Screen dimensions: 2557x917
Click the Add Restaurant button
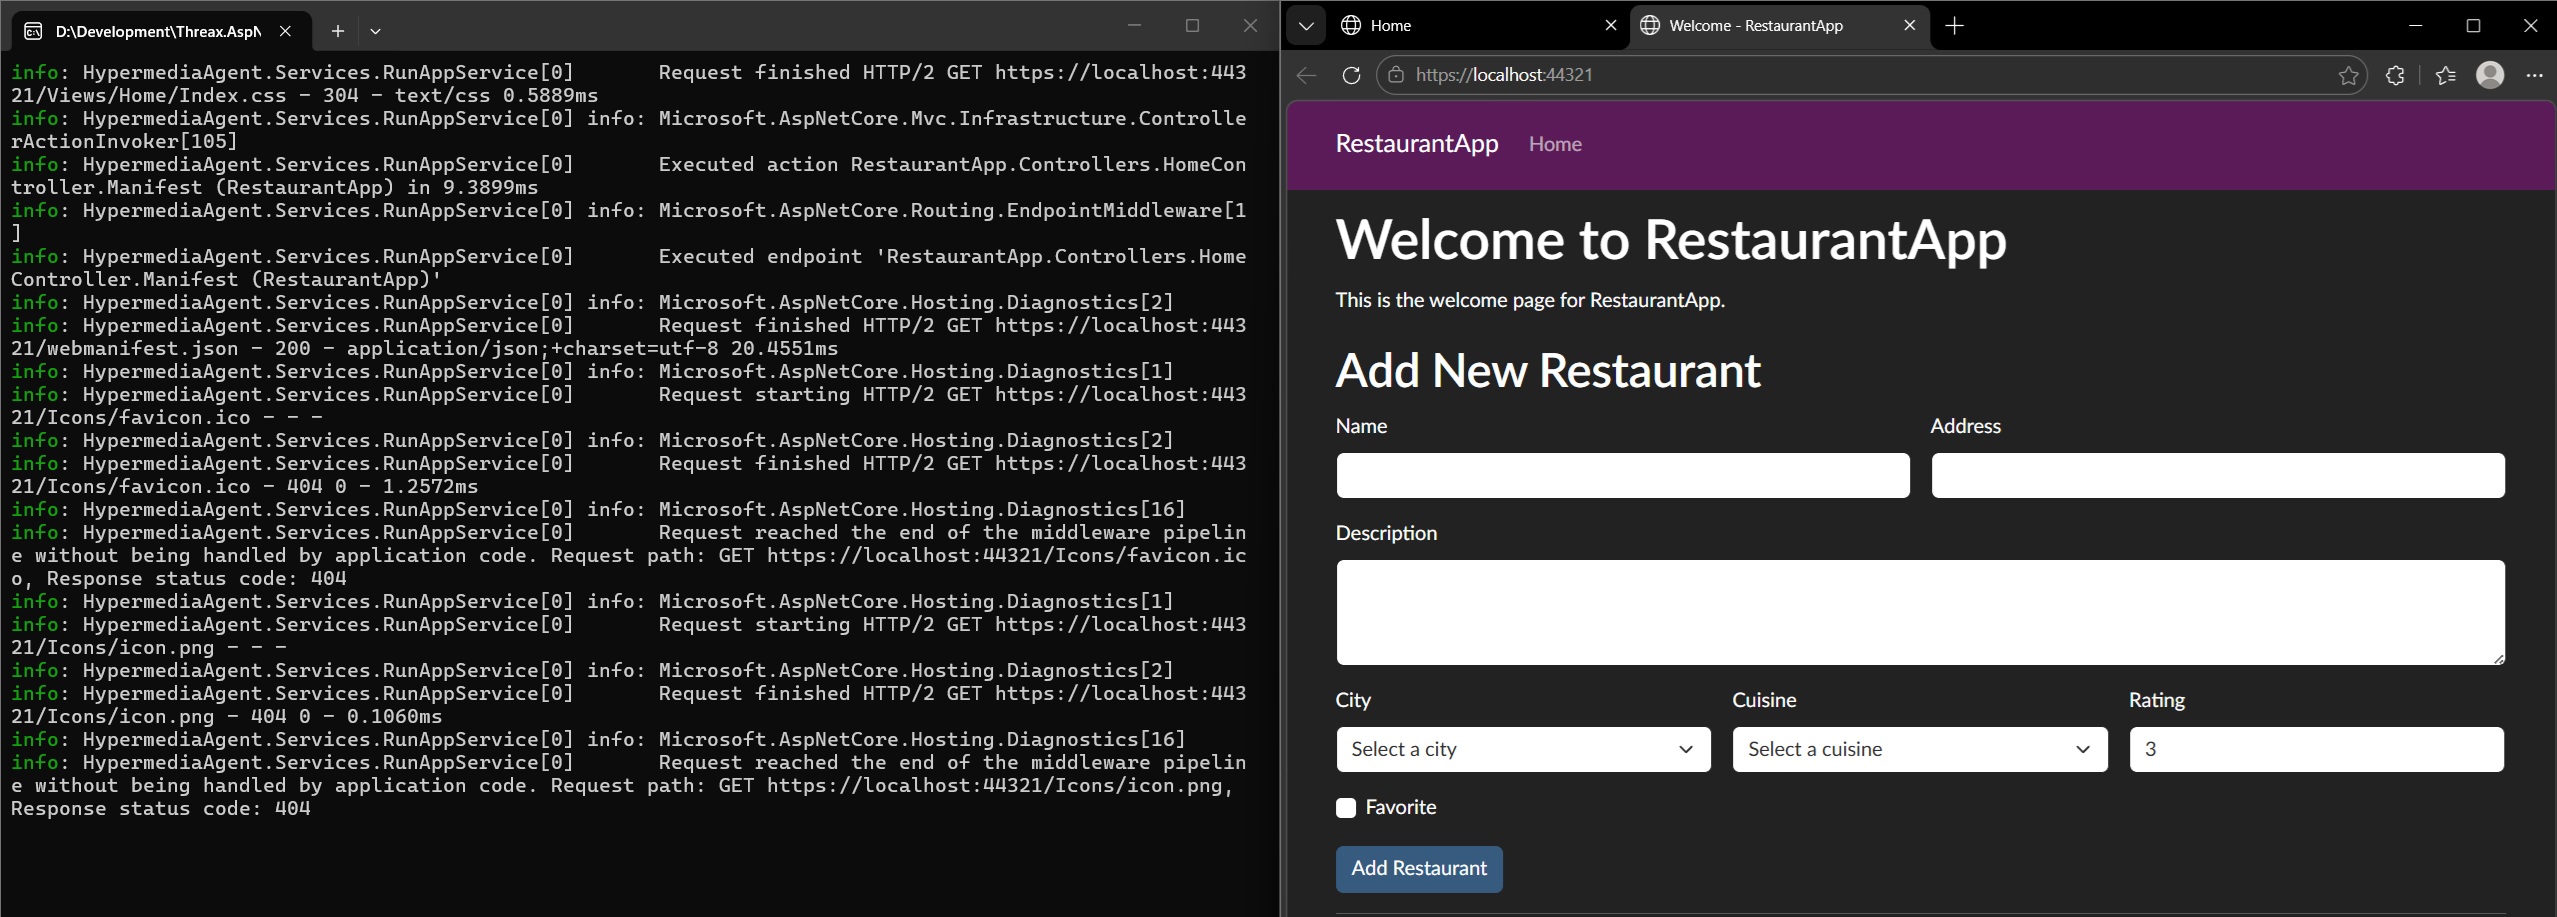1418,869
